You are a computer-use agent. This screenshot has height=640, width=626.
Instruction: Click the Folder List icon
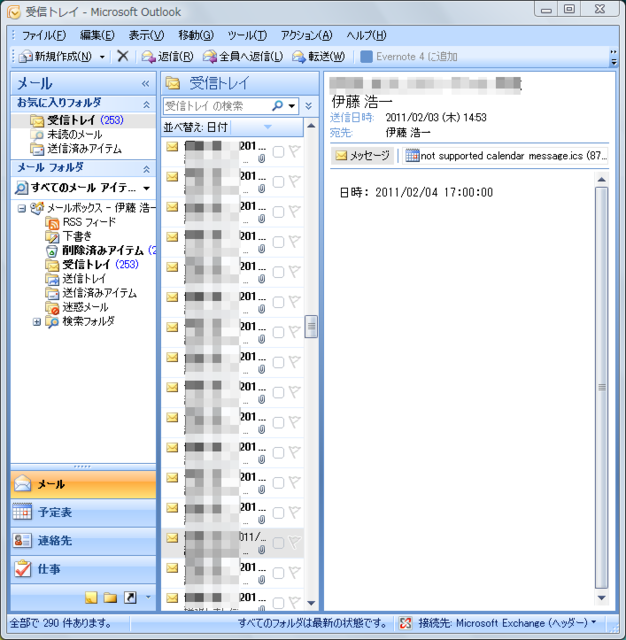coord(110,598)
